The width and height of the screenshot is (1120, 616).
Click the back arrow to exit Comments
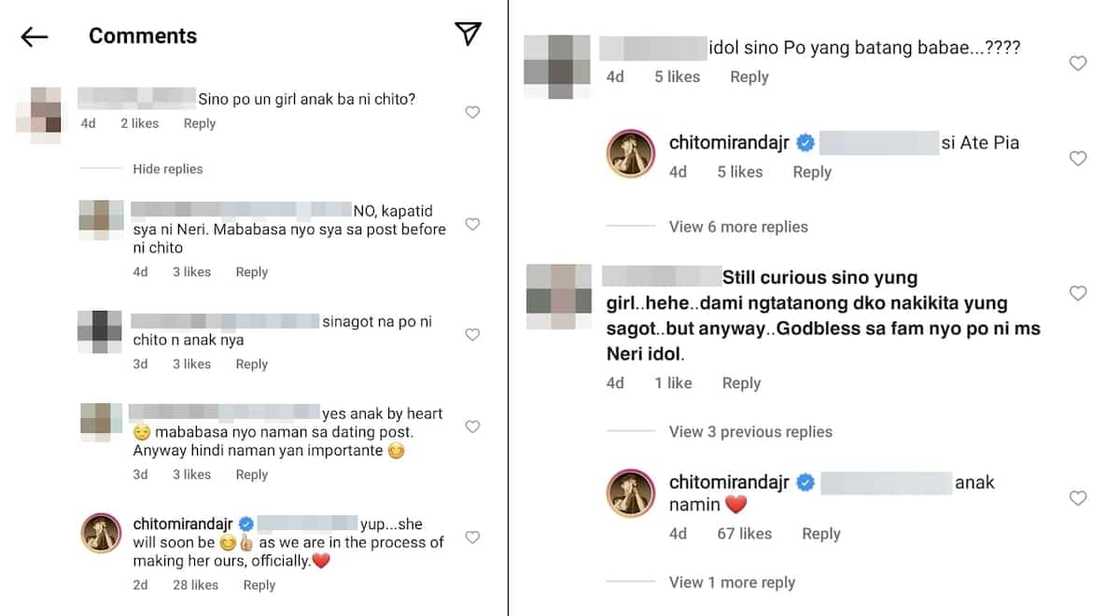pyautogui.click(x=33, y=36)
